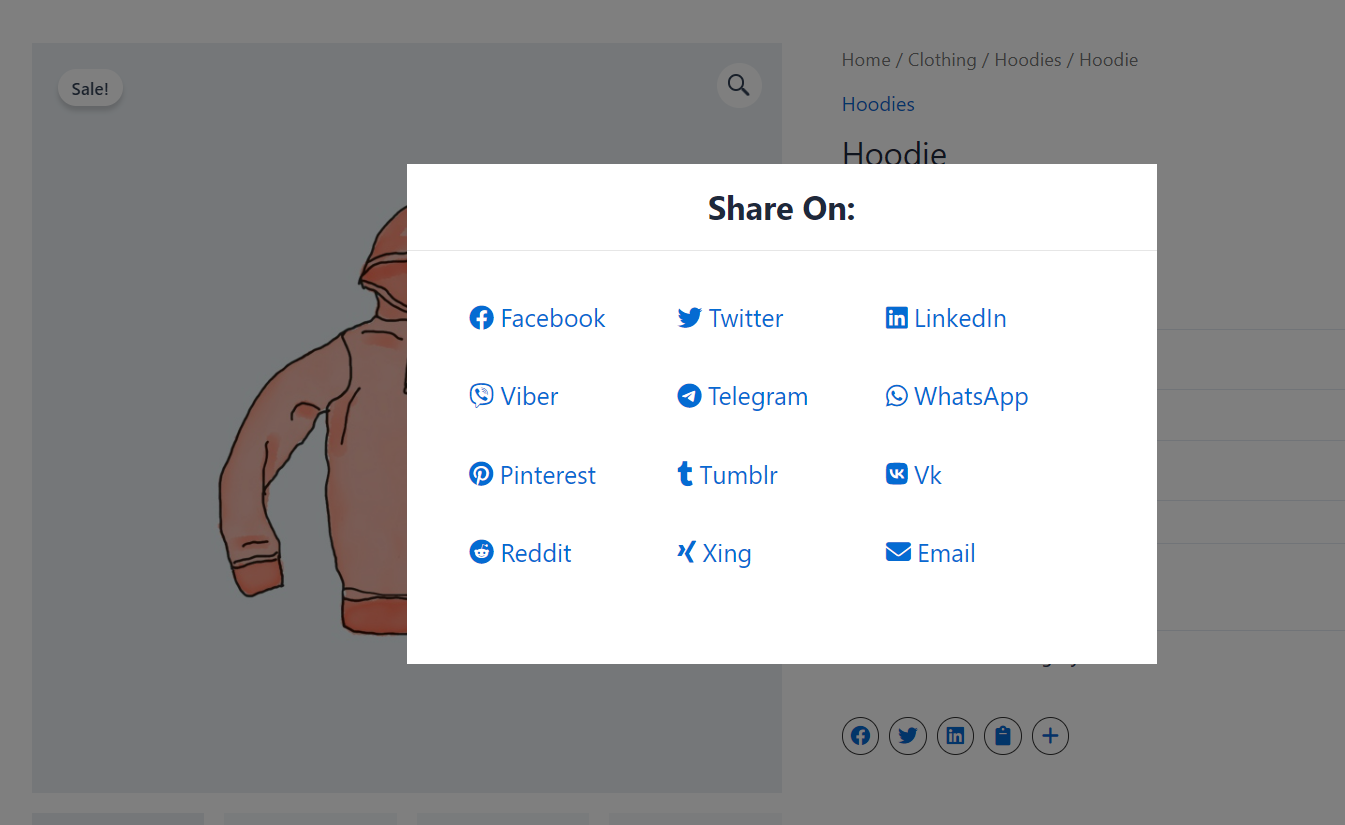The height and width of the screenshot is (825, 1345).
Task: Select LinkedIn from the share options
Action: point(946,318)
